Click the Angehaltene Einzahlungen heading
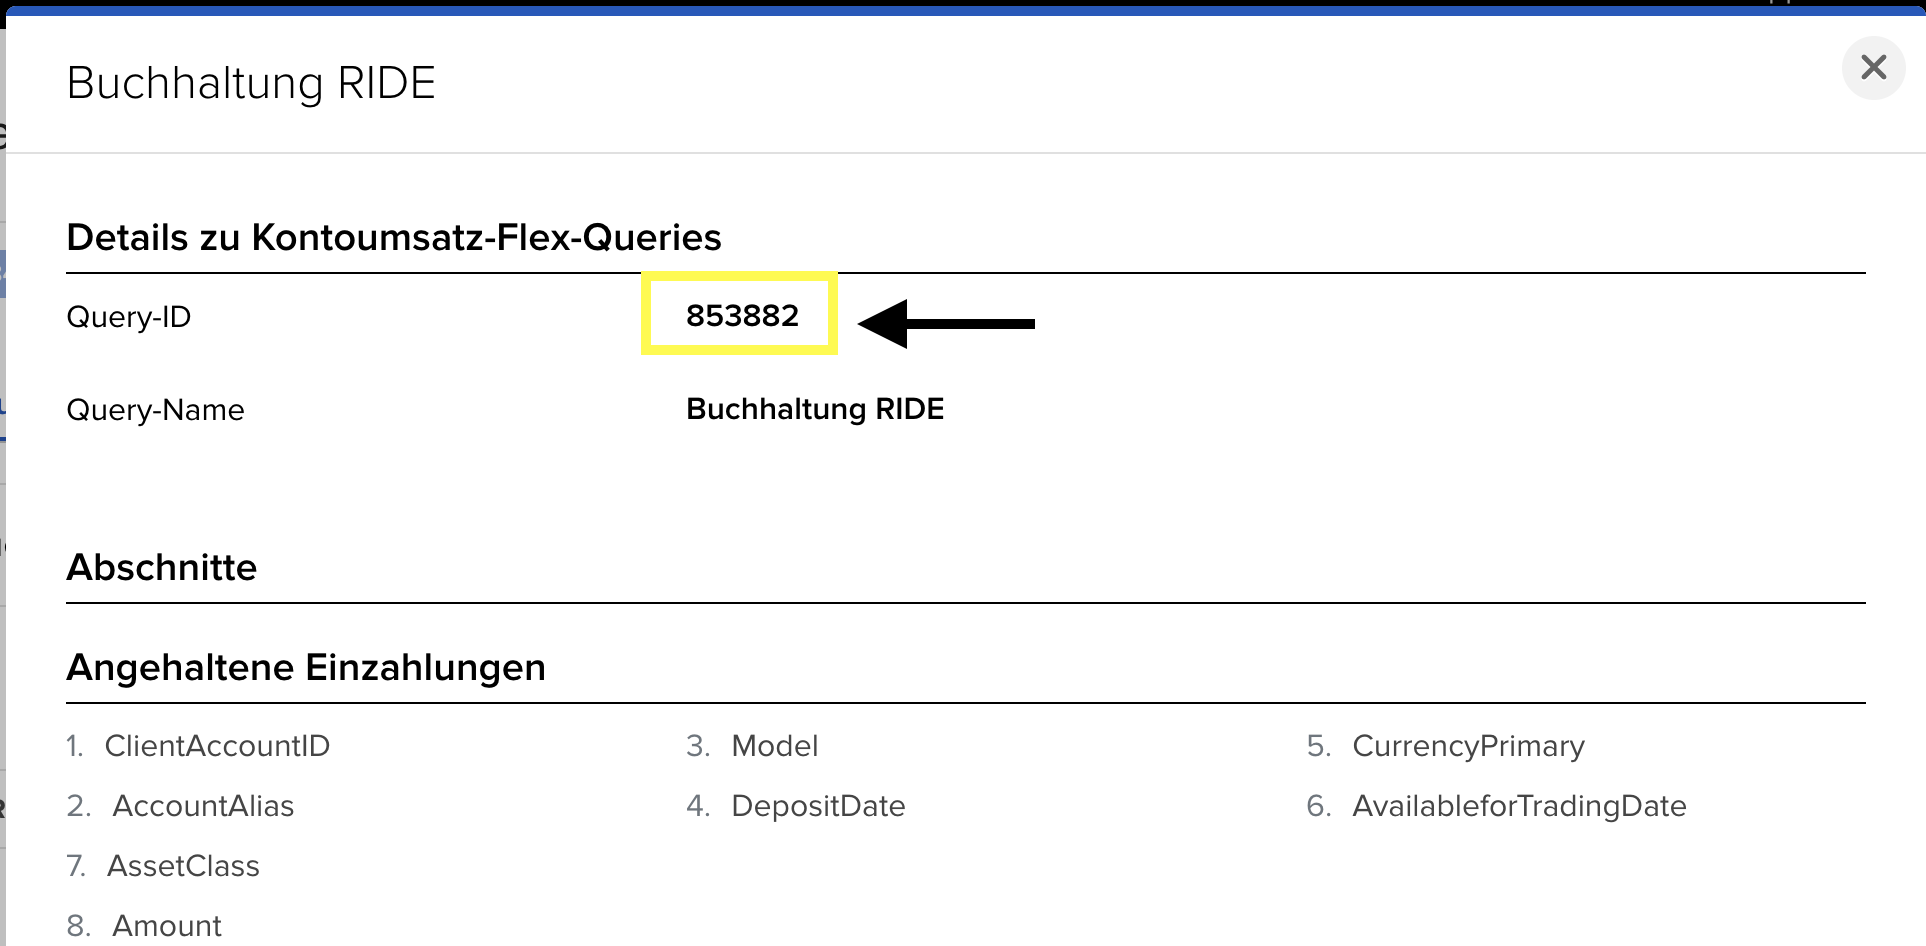 [x=306, y=668]
